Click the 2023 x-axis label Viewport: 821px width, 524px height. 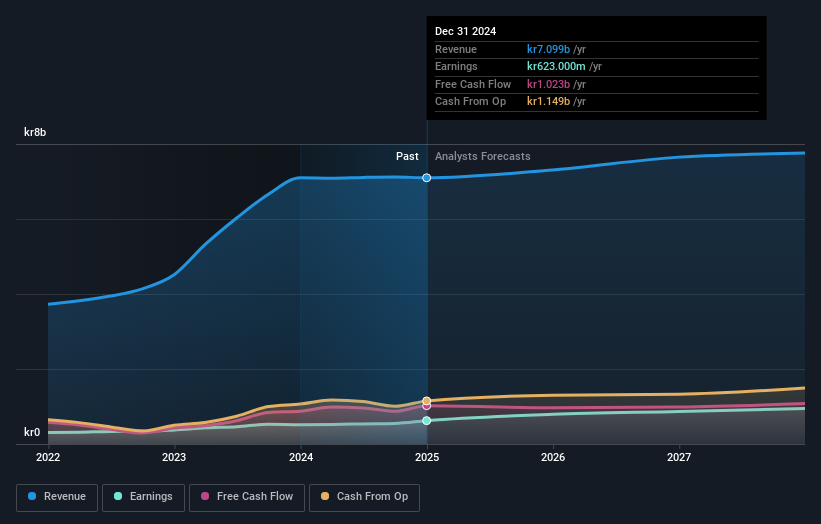click(174, 457)
